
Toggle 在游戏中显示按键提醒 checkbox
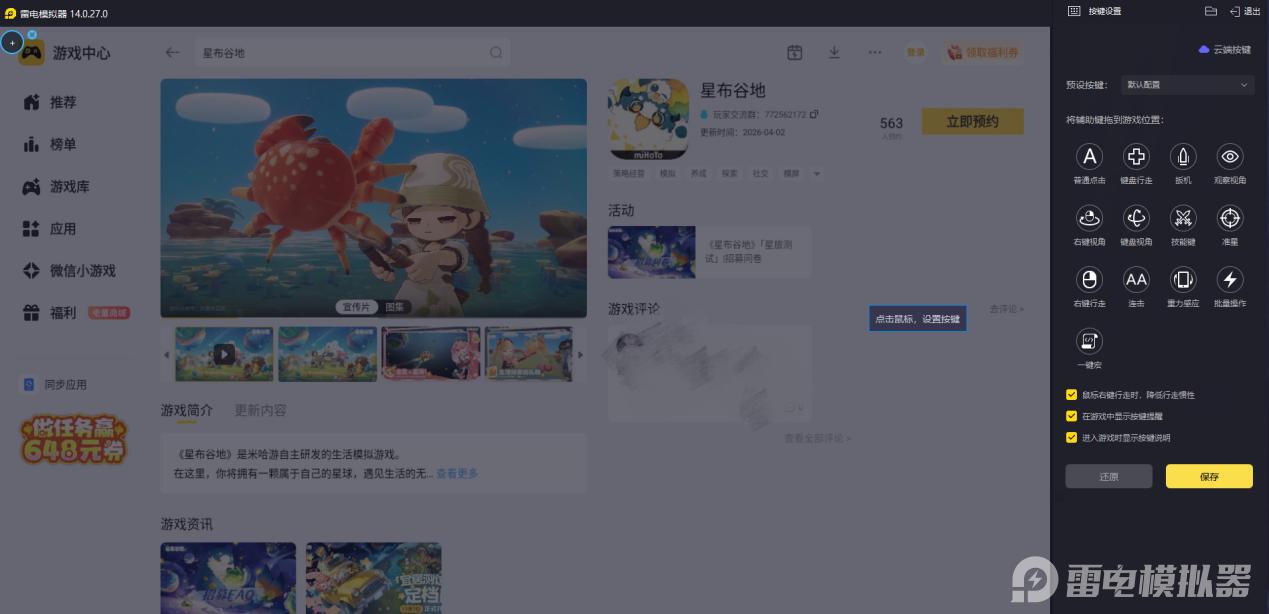coord(1072,416)
